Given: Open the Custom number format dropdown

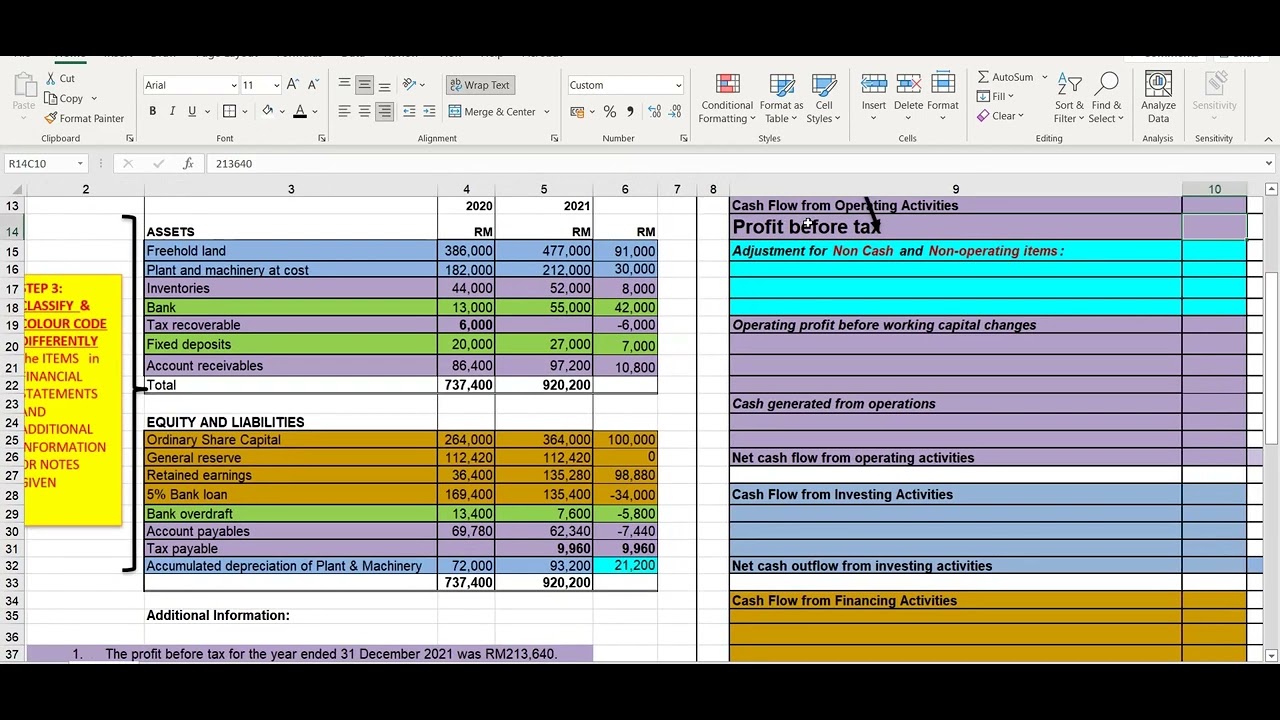Looking at the screenshot, I should coord(678,85).
